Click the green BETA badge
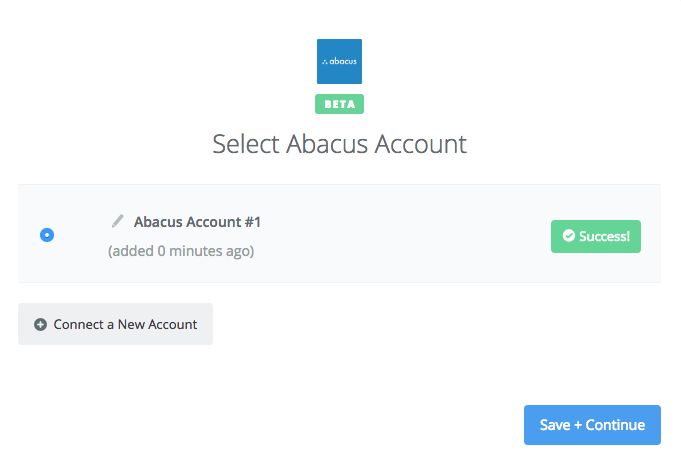This screenshot has width=681, height=476. (x=339, y=104)
